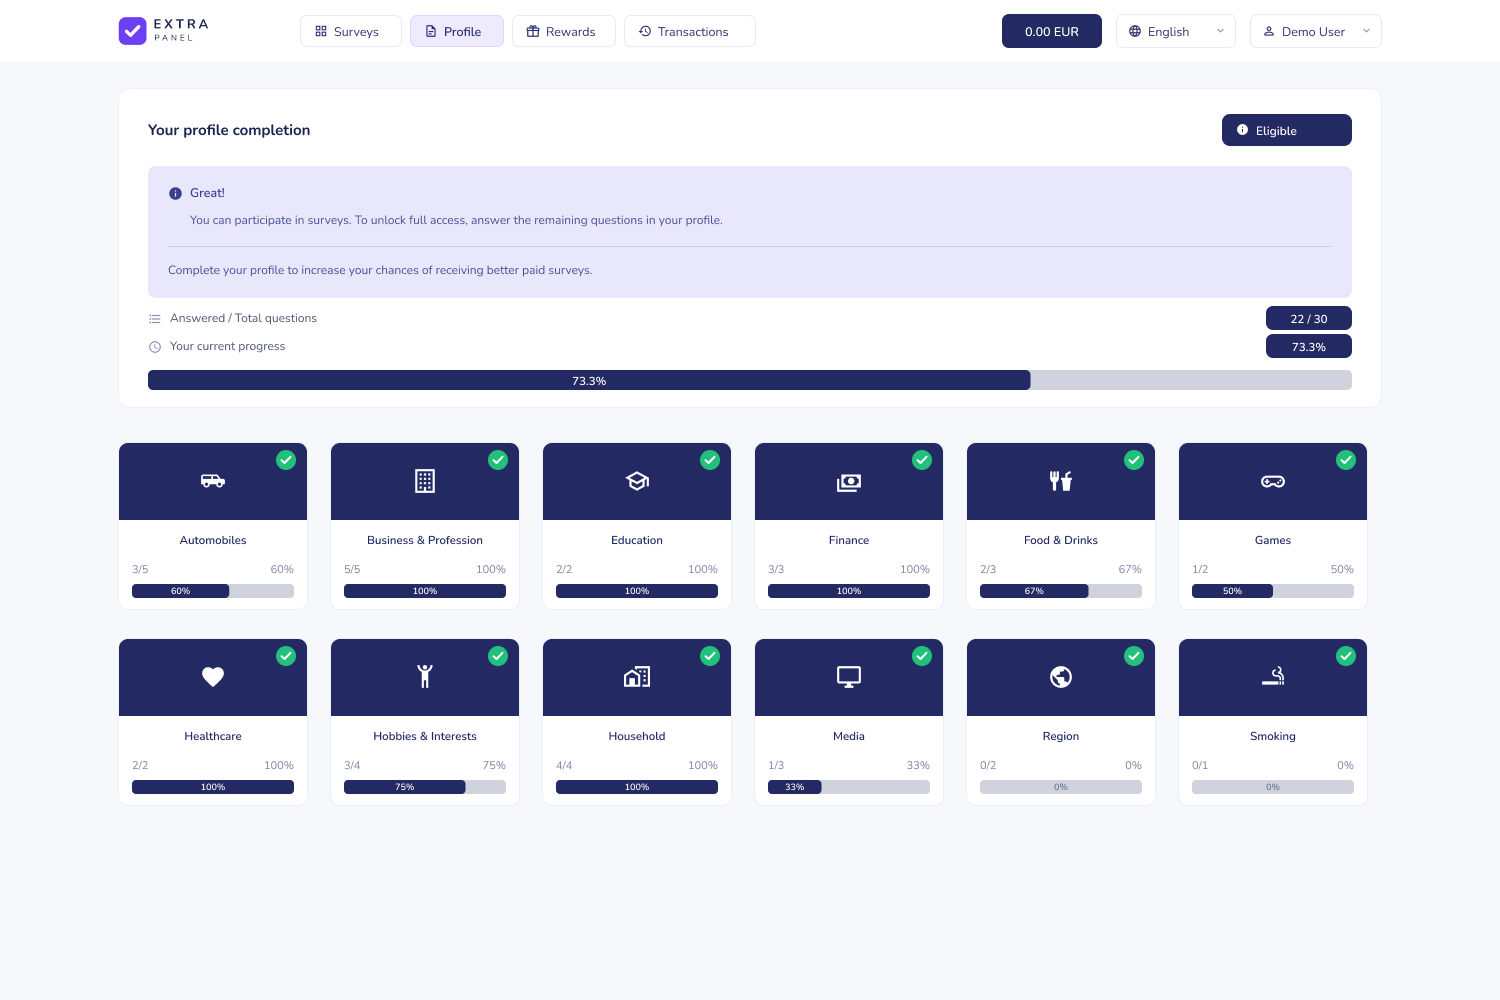Click the Hobbies & Interests person icon
The image size is (1500, 1000).
click(x=425, y=677)
